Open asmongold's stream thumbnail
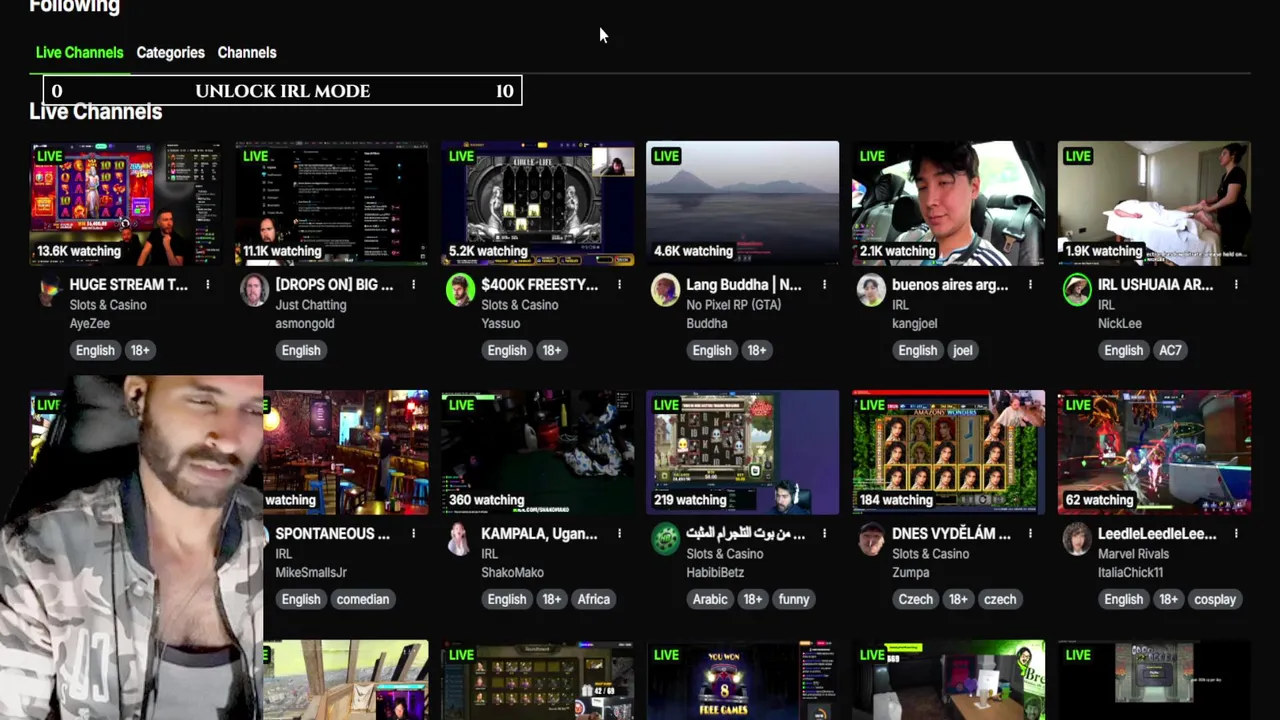The width and height of the screenshot is (1280, 720). pos(332,203)
